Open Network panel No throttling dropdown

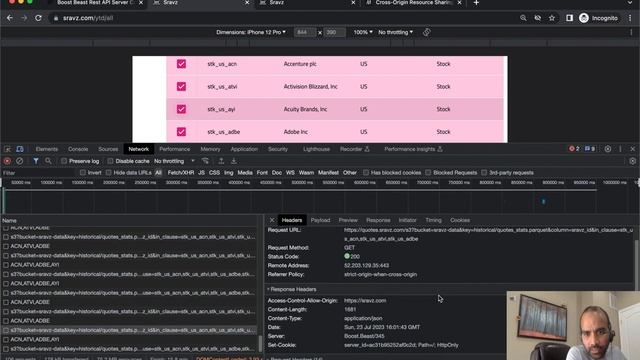[x=174, y=161]
